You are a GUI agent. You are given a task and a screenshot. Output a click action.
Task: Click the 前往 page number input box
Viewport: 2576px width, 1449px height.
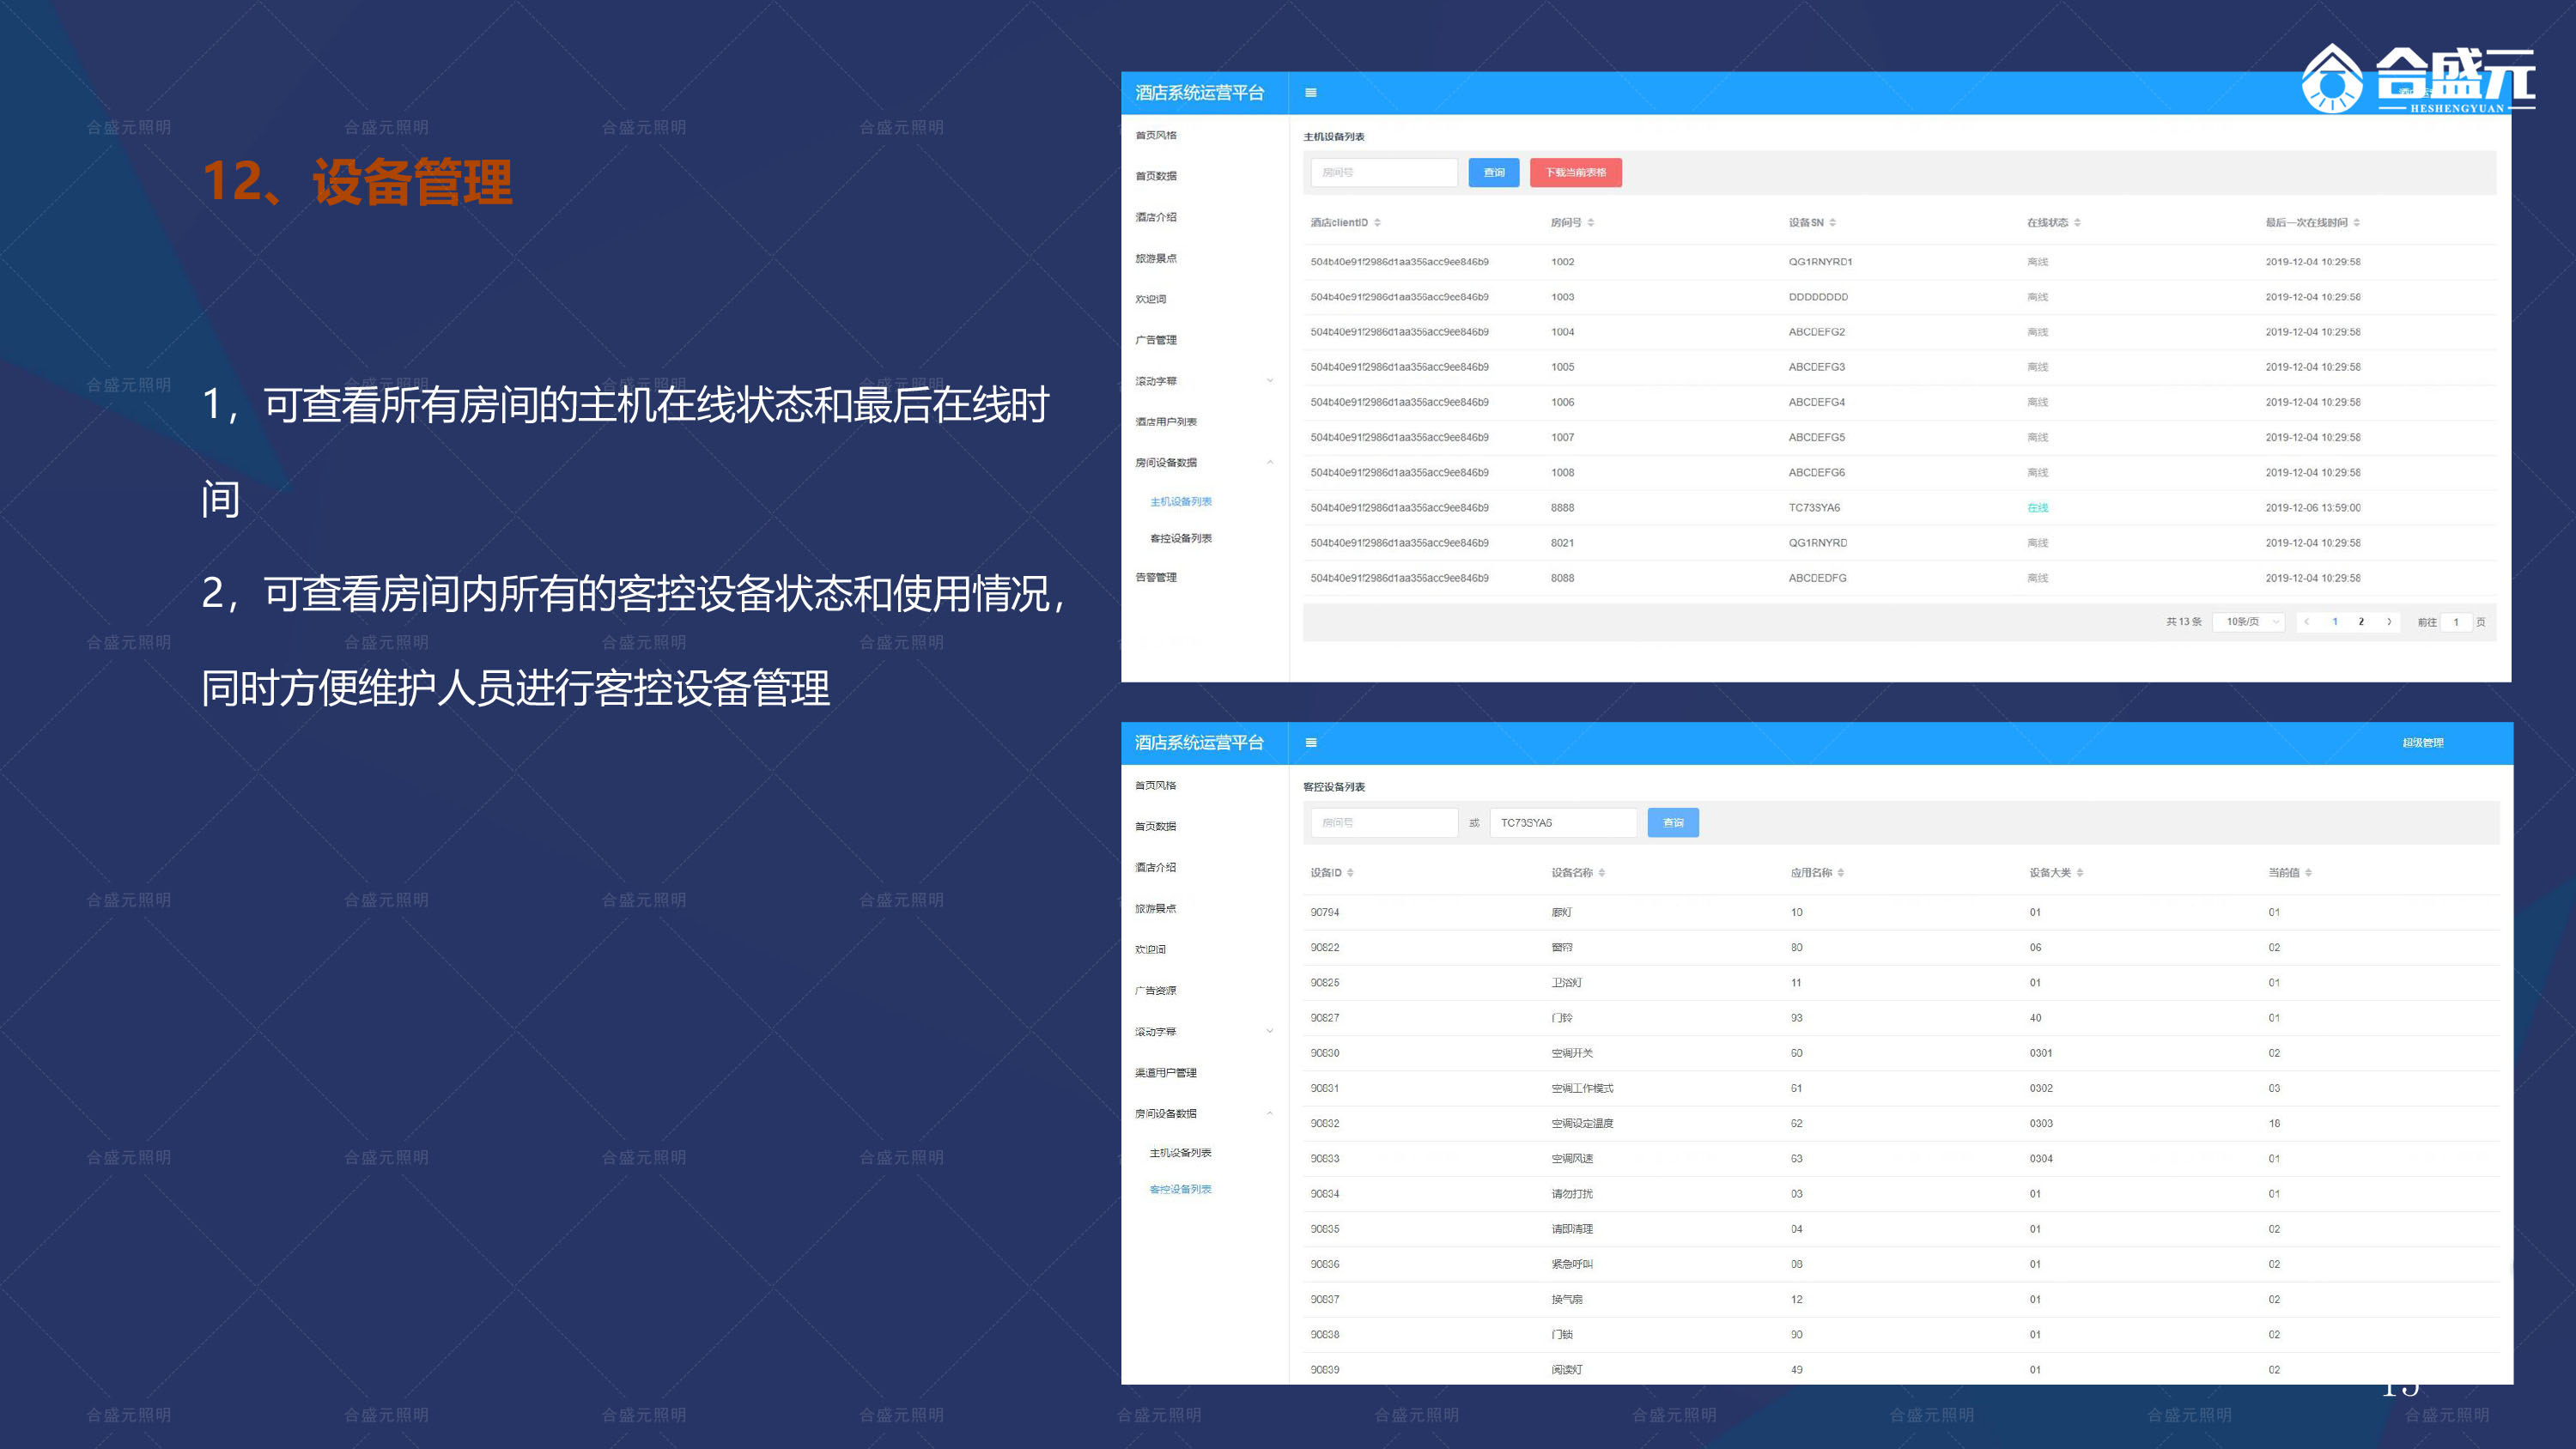[x=2456, y=622]
